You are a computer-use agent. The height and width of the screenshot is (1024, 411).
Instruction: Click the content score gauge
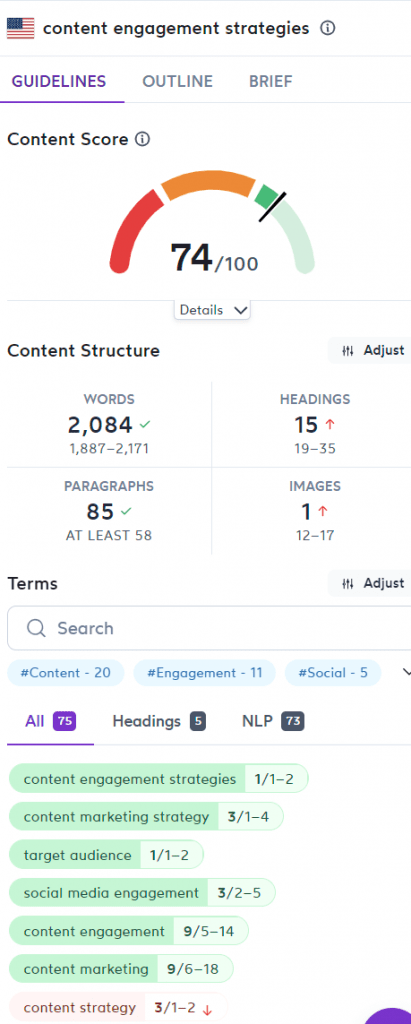click(212, 222)
